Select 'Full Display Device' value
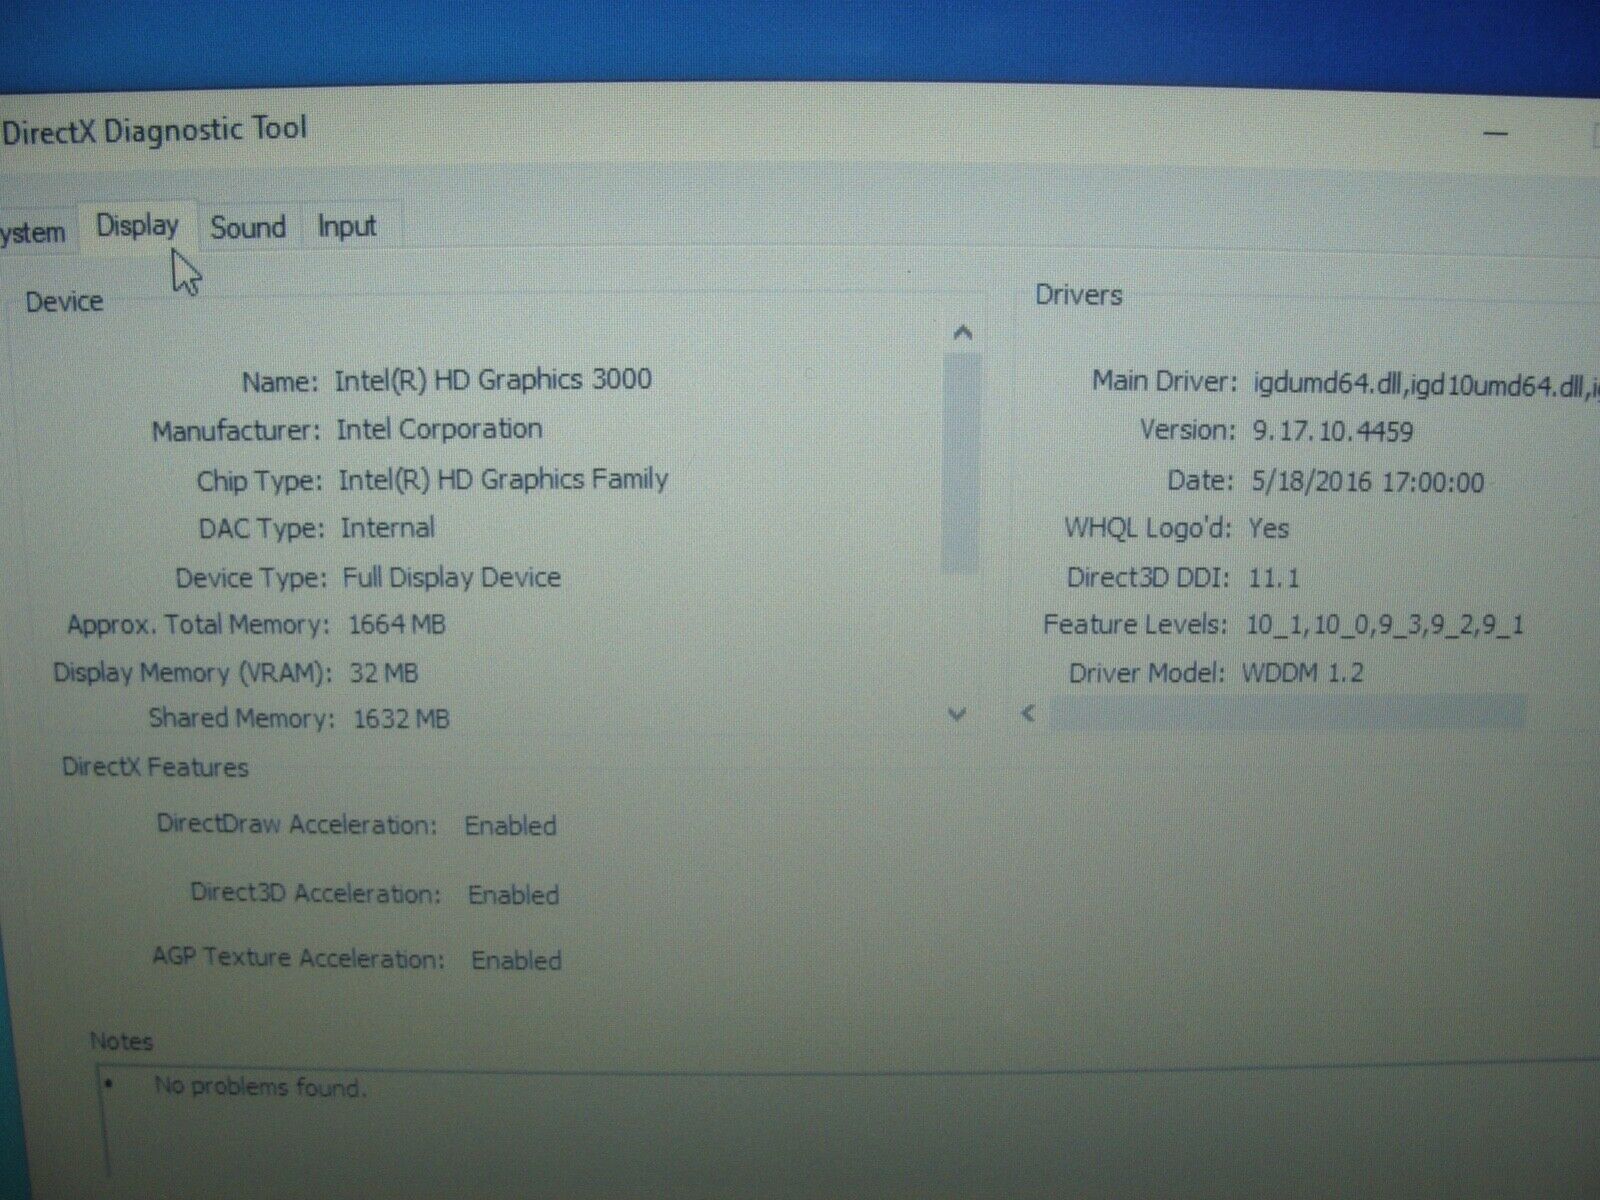Image resolution: width=1600 pixels, height=1200 pixels. (452, 577)
